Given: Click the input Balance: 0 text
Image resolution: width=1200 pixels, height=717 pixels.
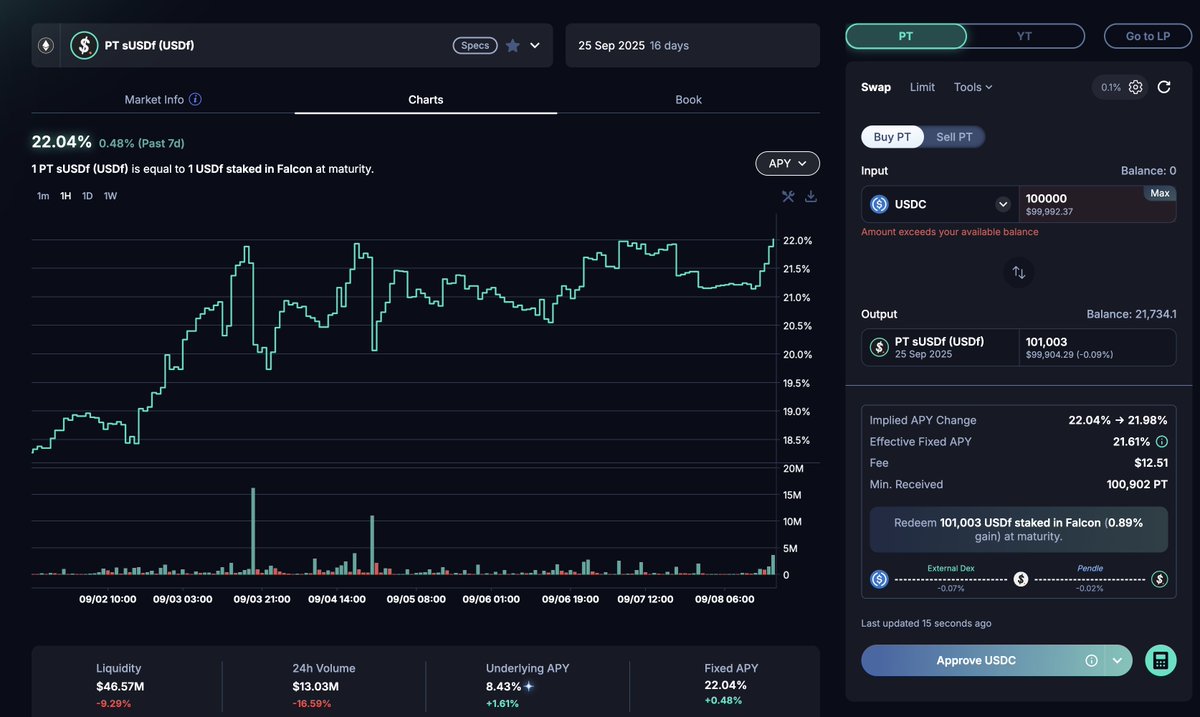Looking at the screenshot, I should coord(1149,171).
